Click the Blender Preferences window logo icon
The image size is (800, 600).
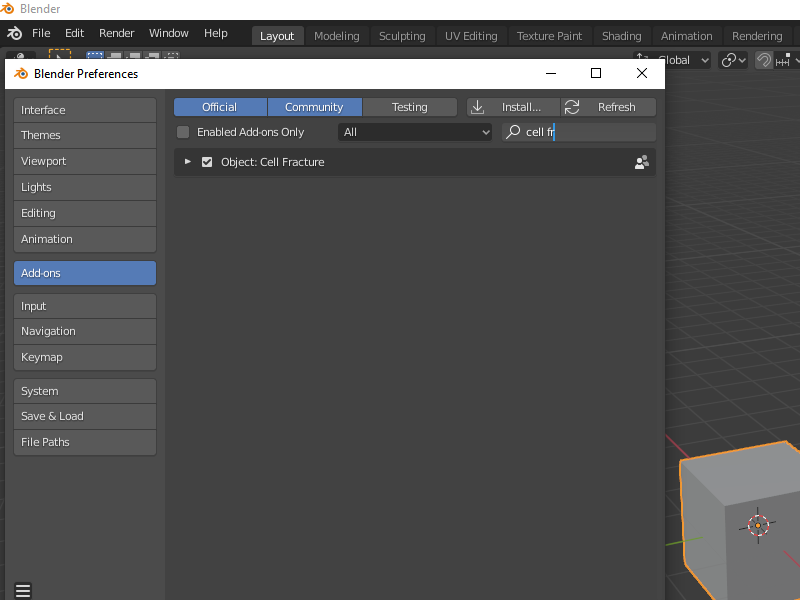click(x=21, y=73)
